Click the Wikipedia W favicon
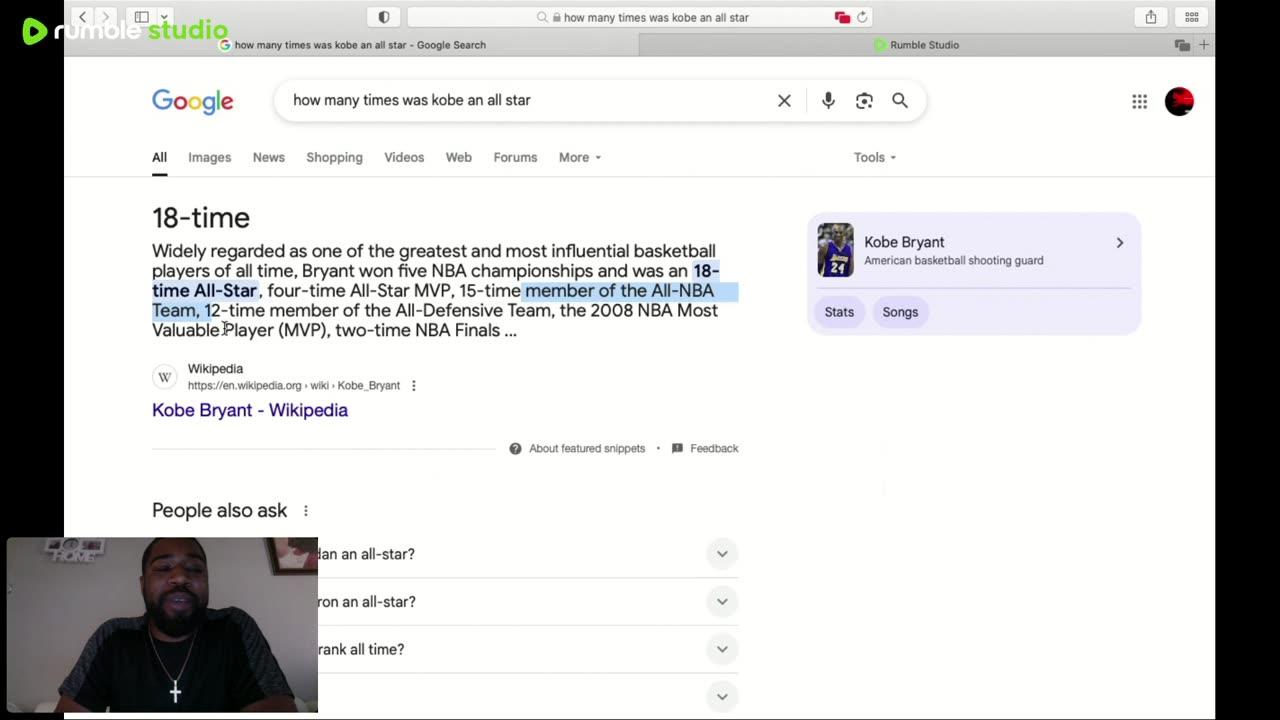Screen dimensions: 1280x720 tap(165, 377)
